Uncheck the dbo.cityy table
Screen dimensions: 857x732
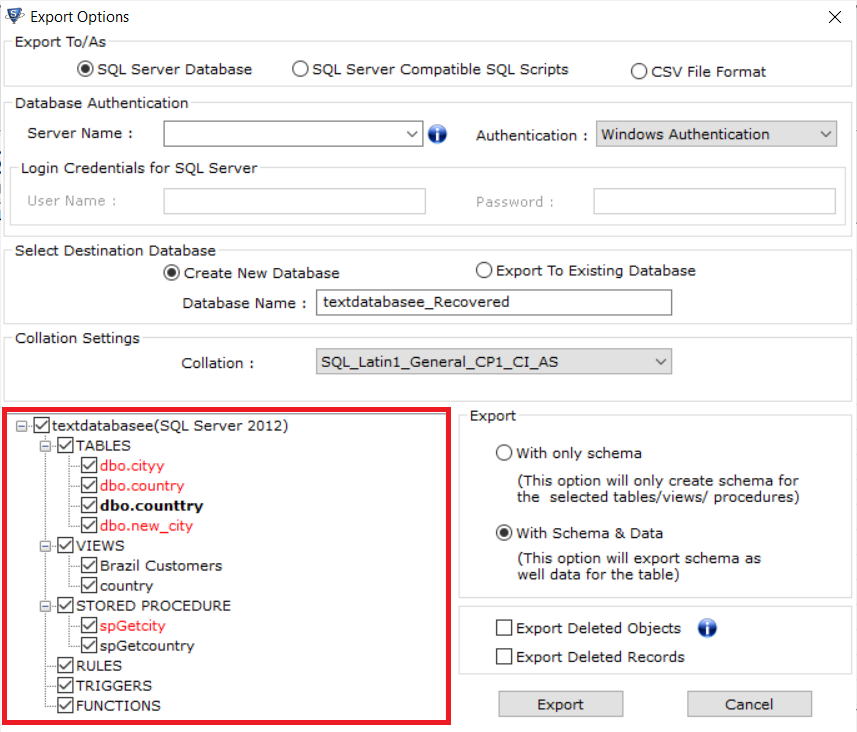pyautogui.click(x=89, y=465)
